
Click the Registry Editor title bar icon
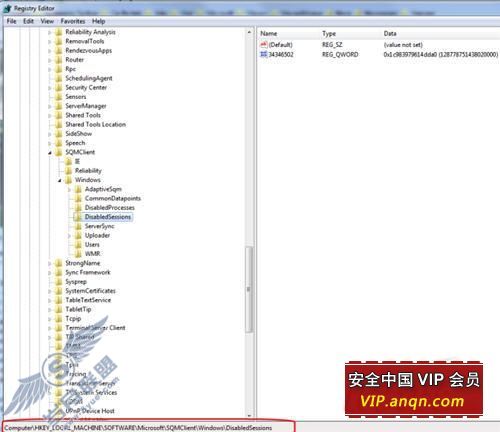[7, 8]
